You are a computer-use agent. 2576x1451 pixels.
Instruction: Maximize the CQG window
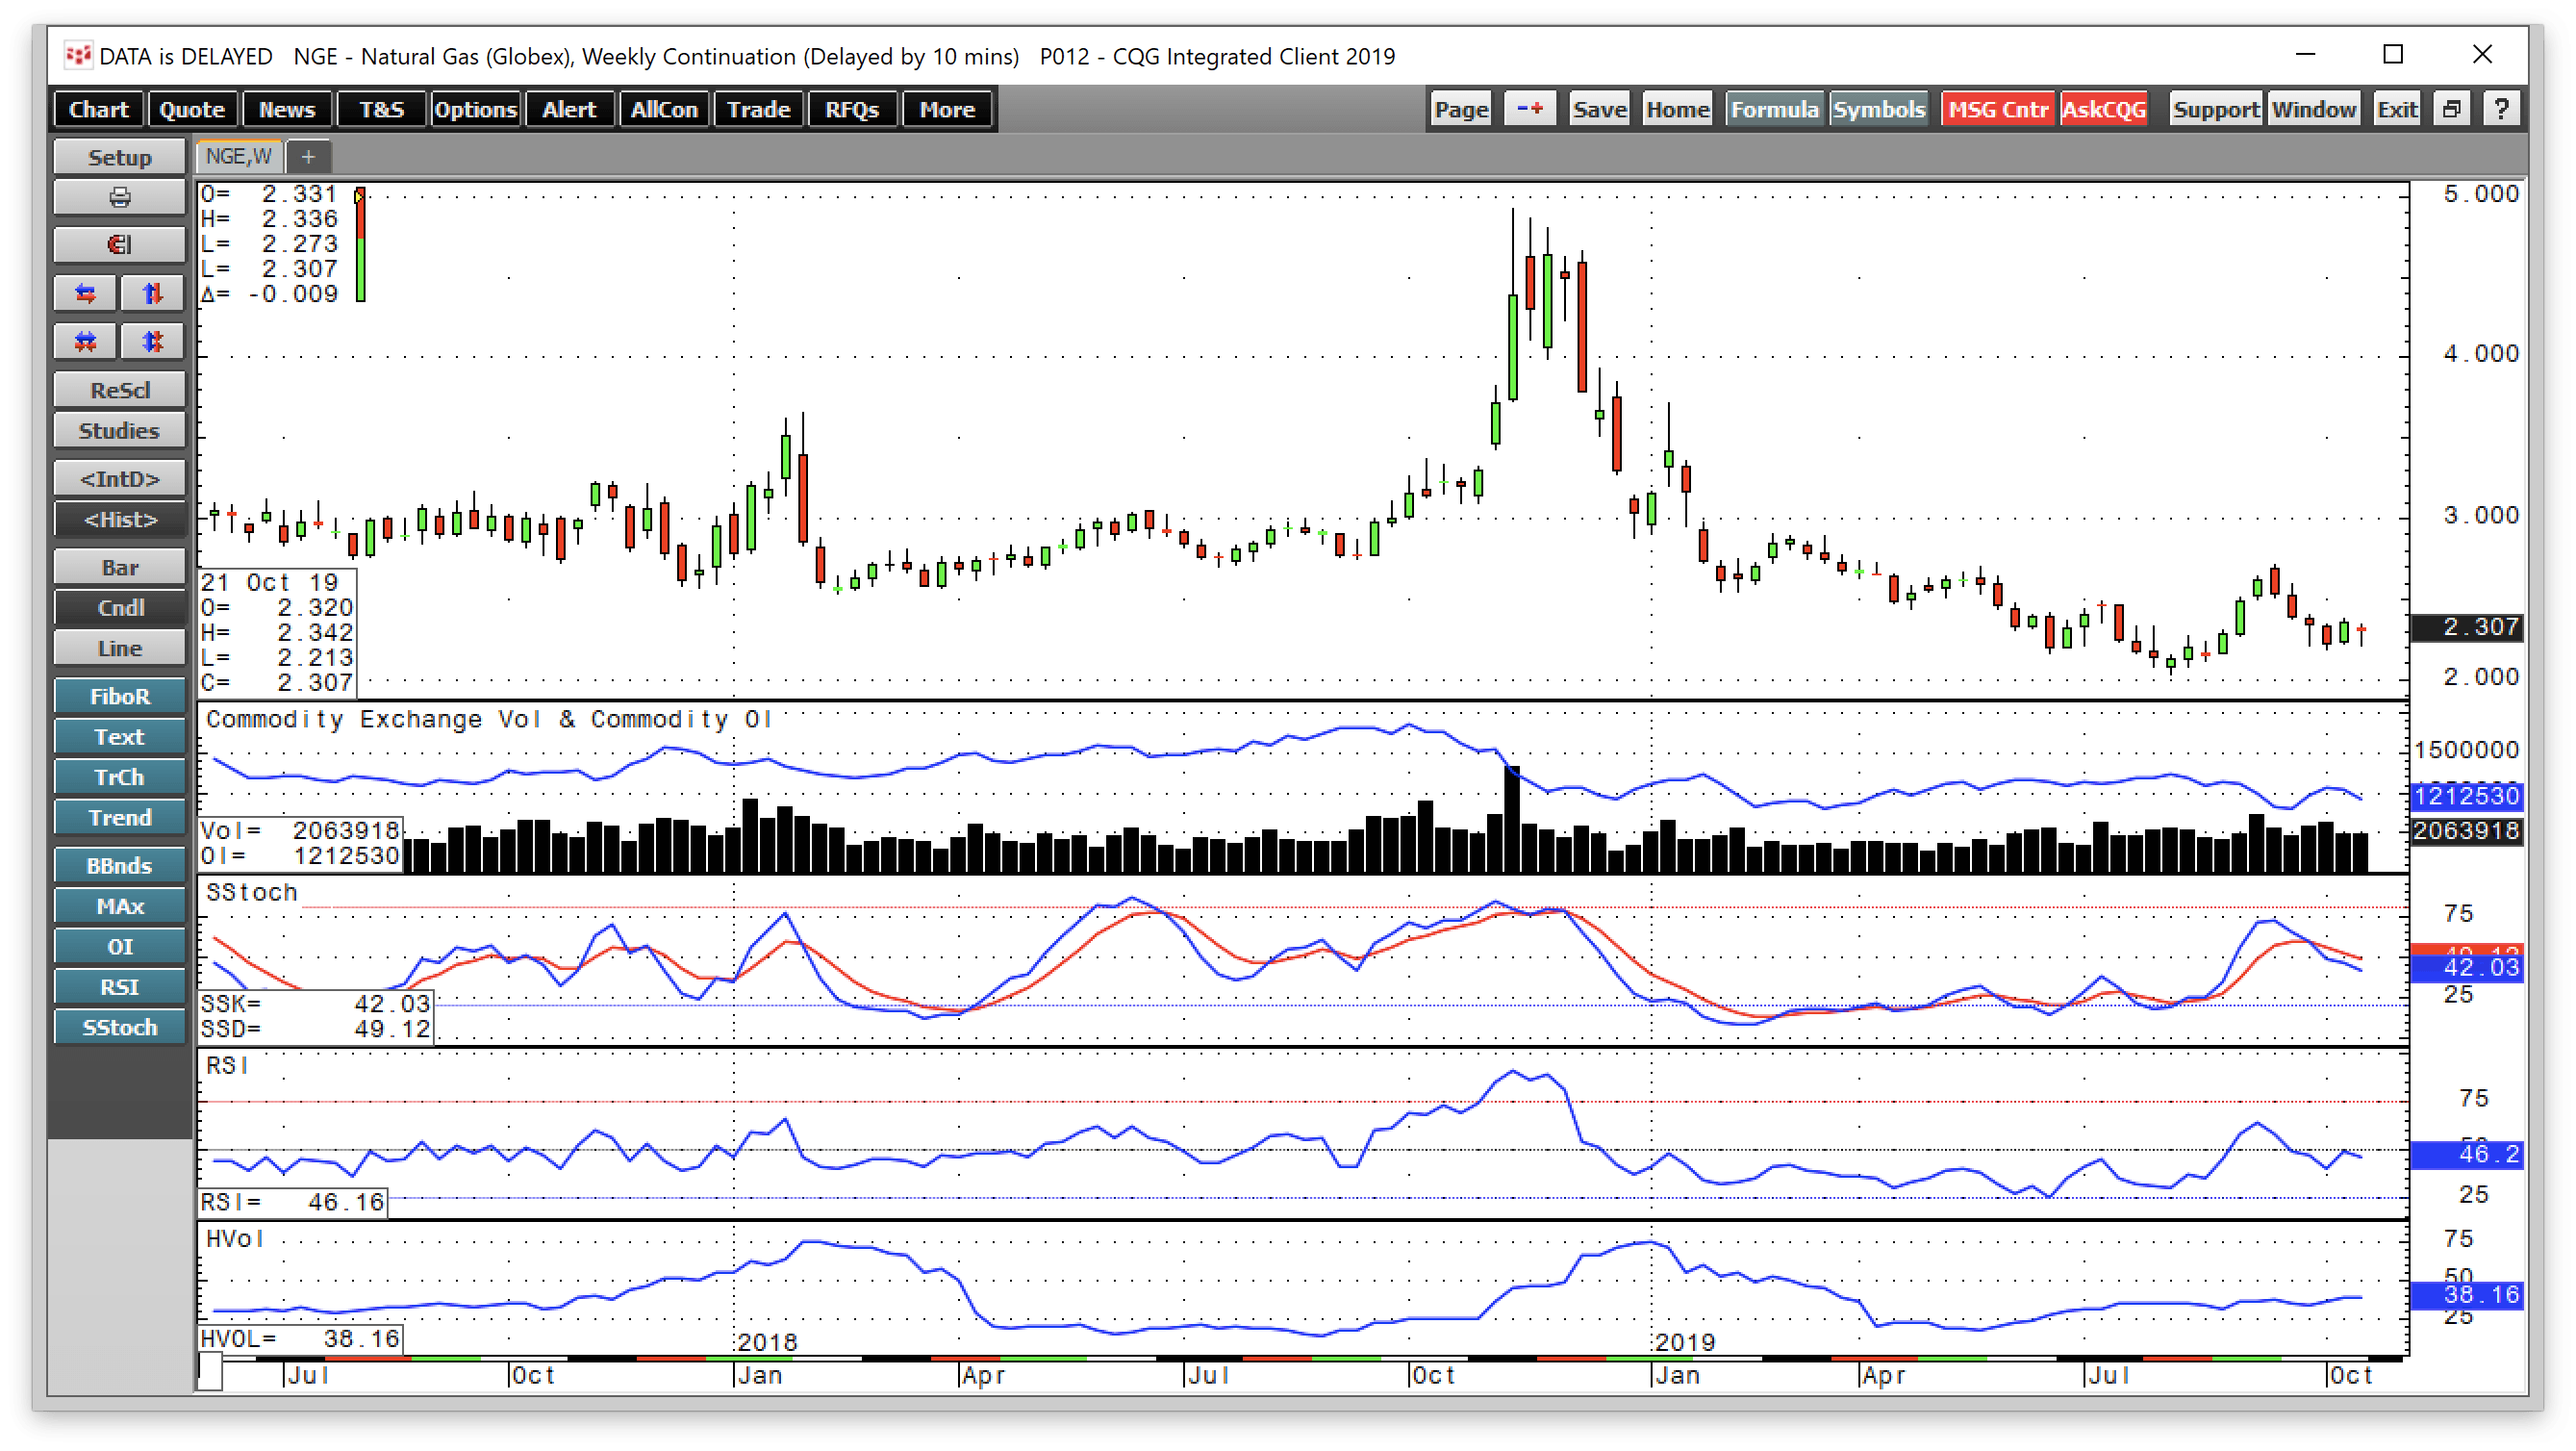tap(2392, 55)
